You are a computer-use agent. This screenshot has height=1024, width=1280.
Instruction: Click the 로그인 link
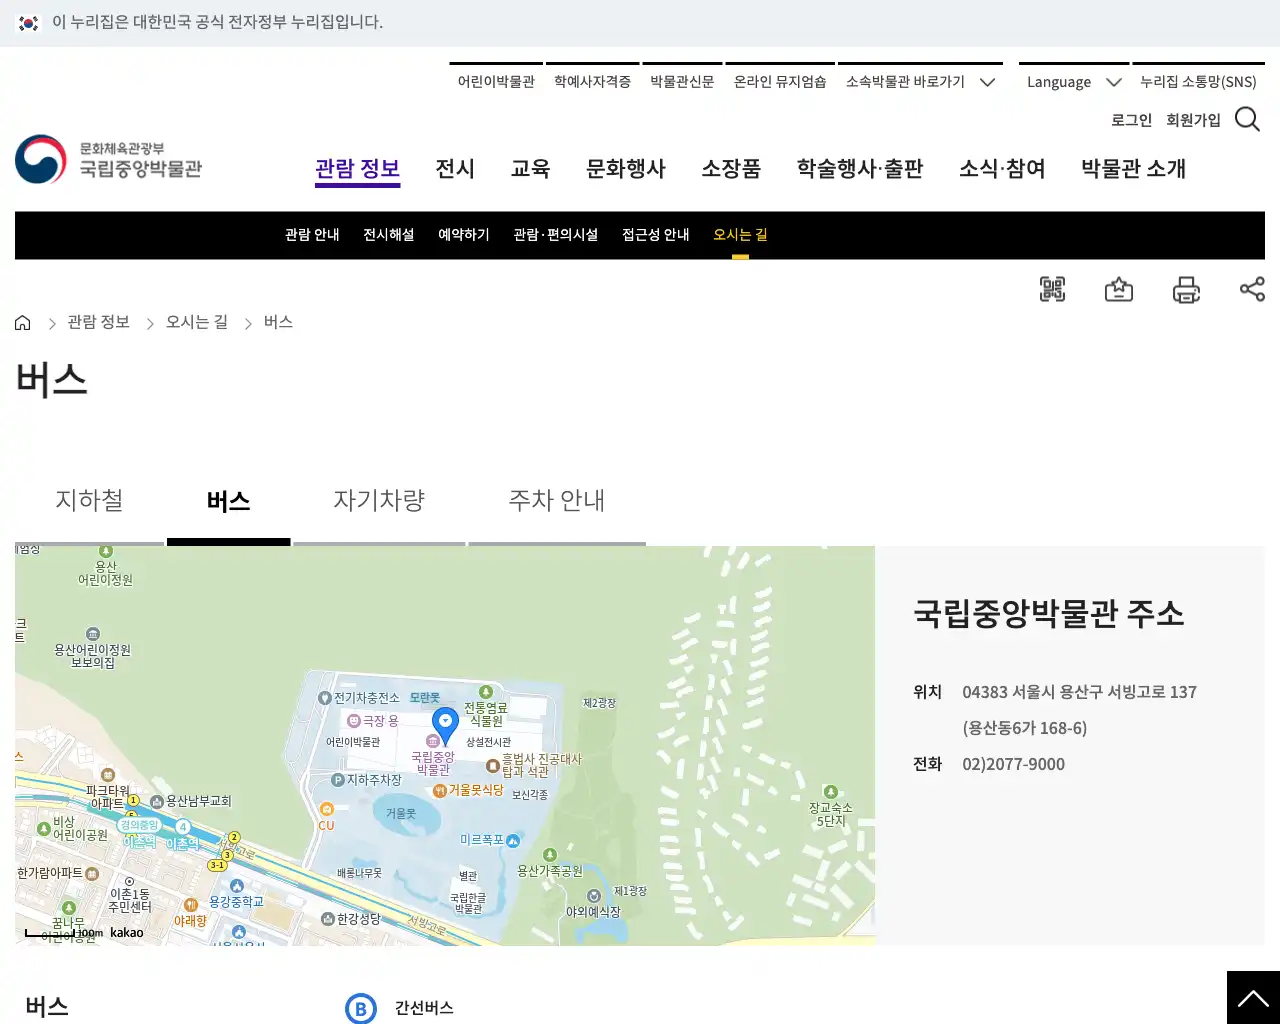pyautogui.click(x=1131, y=120)
